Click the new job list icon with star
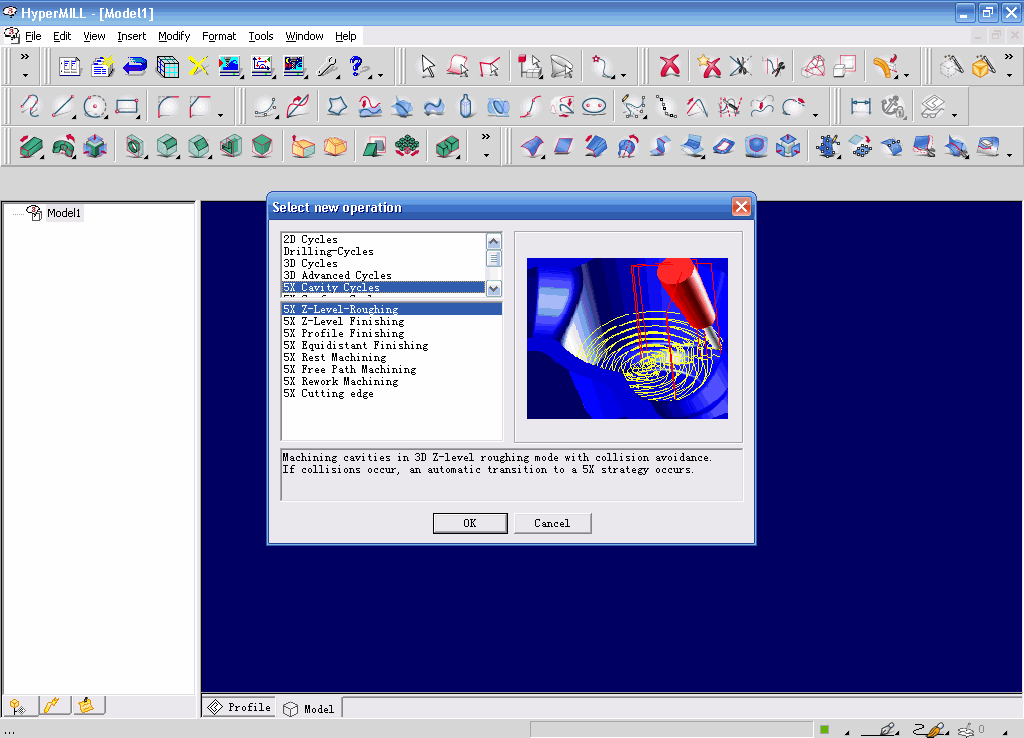The width and height of the screenshot is (1024, 738). tap(103, 67)
